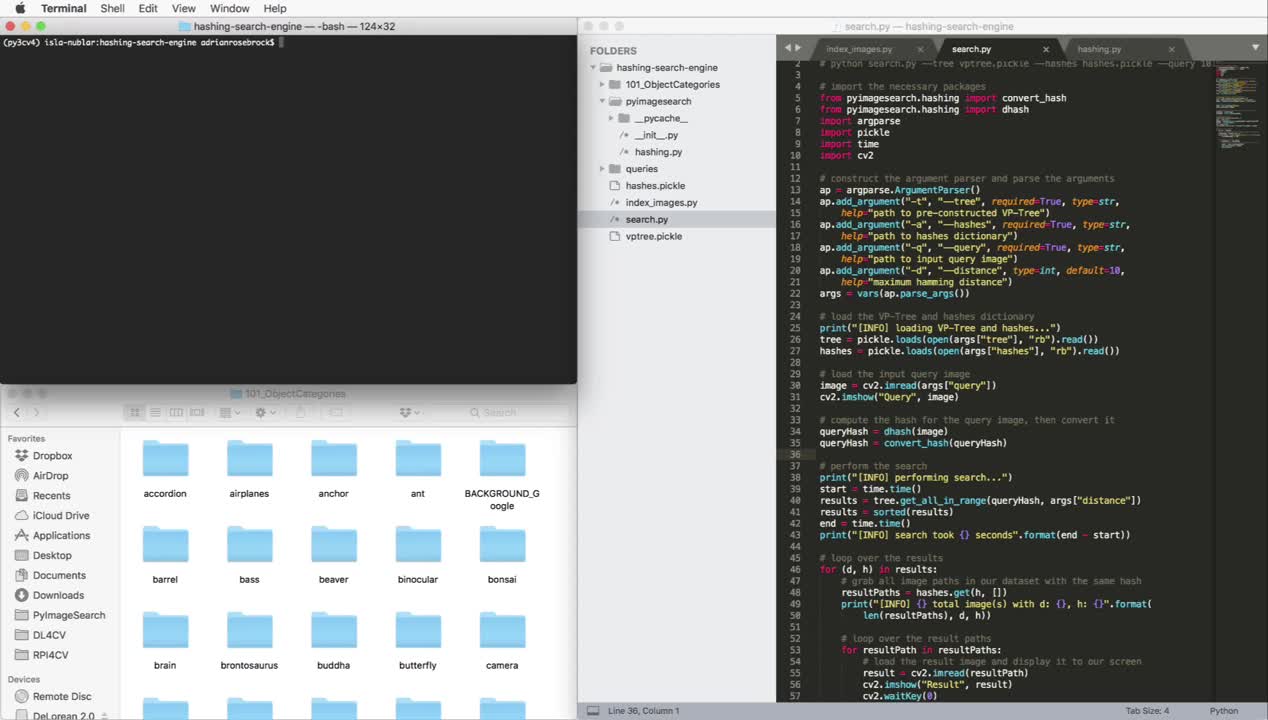Expand the 101_ObjectCategories folder in sidebar
This screenshot has width=1268, height=720.
pos(602,85)
